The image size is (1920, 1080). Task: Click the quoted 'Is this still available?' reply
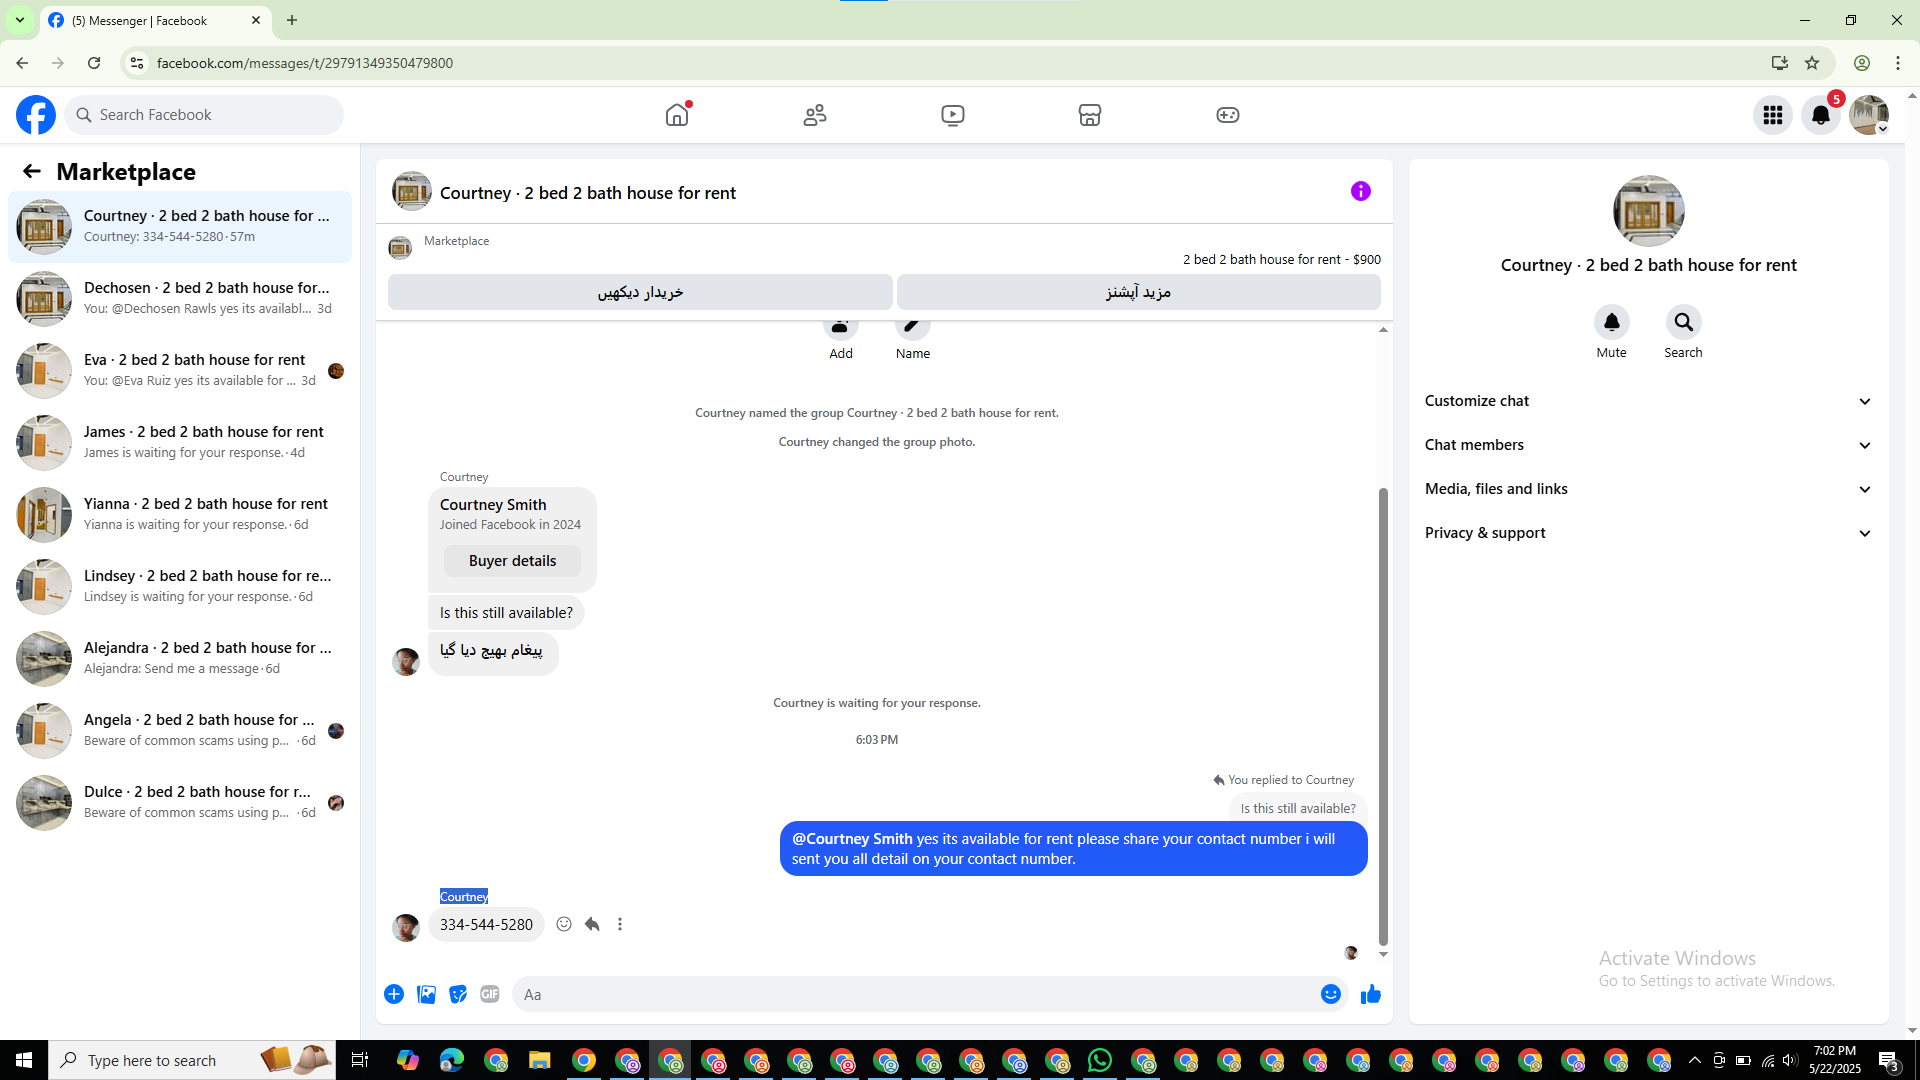[x=1298, y=808]
